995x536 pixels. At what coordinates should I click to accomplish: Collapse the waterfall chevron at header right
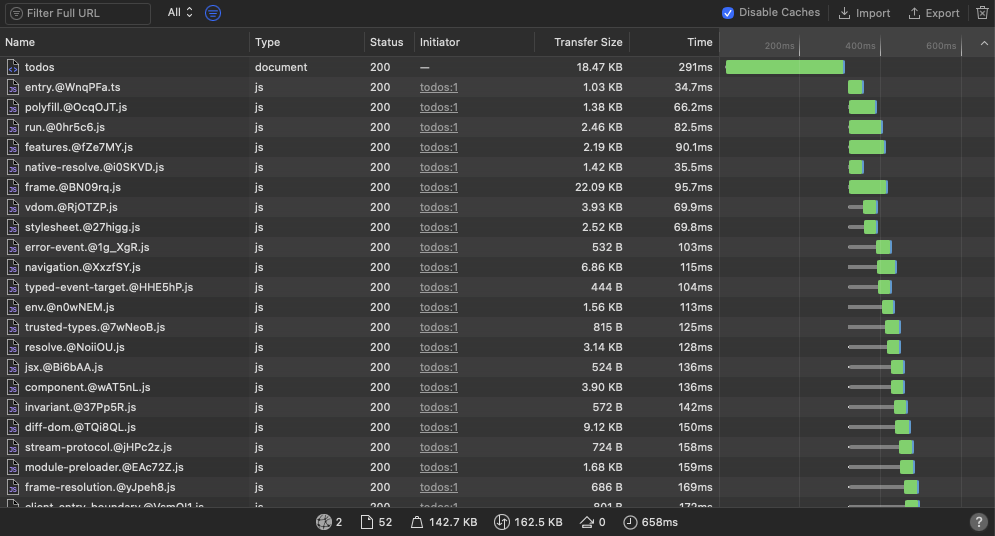(984, 43)
